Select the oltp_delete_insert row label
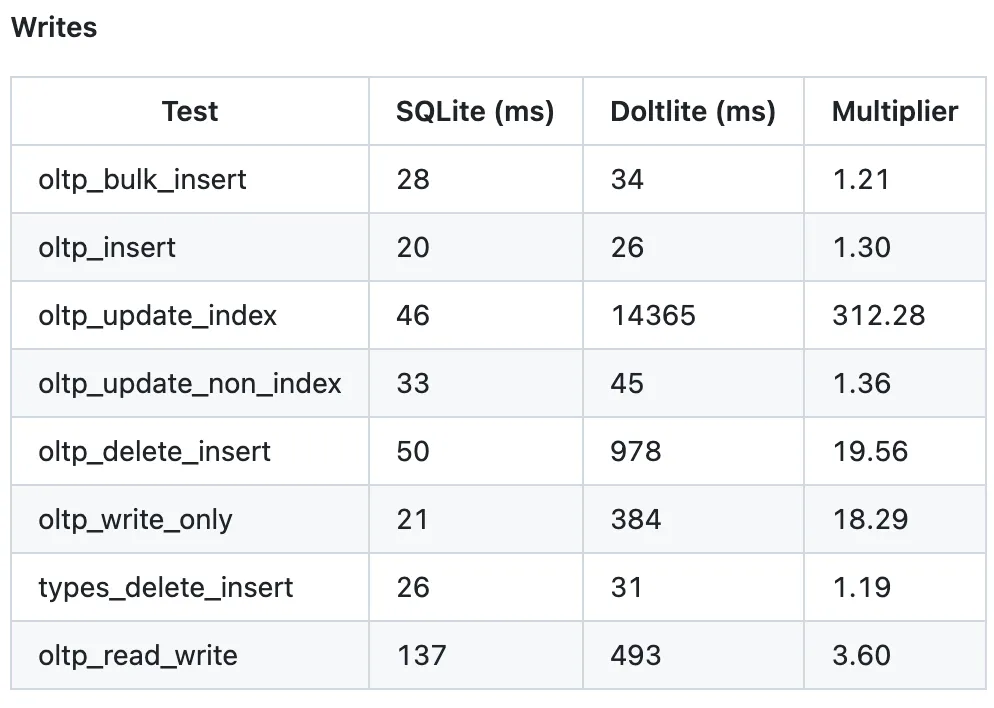Viewport: 994px width, 708px height. pos(154,452)
